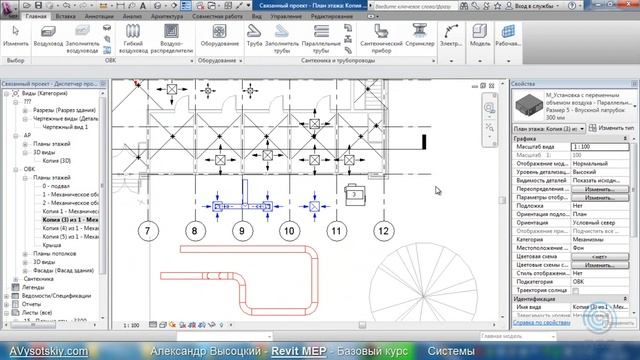Viewport: 640px width, 360px height.
Task: Expand the ОВК panel dialog launcher arrow
Action: (x=192, y=61)
